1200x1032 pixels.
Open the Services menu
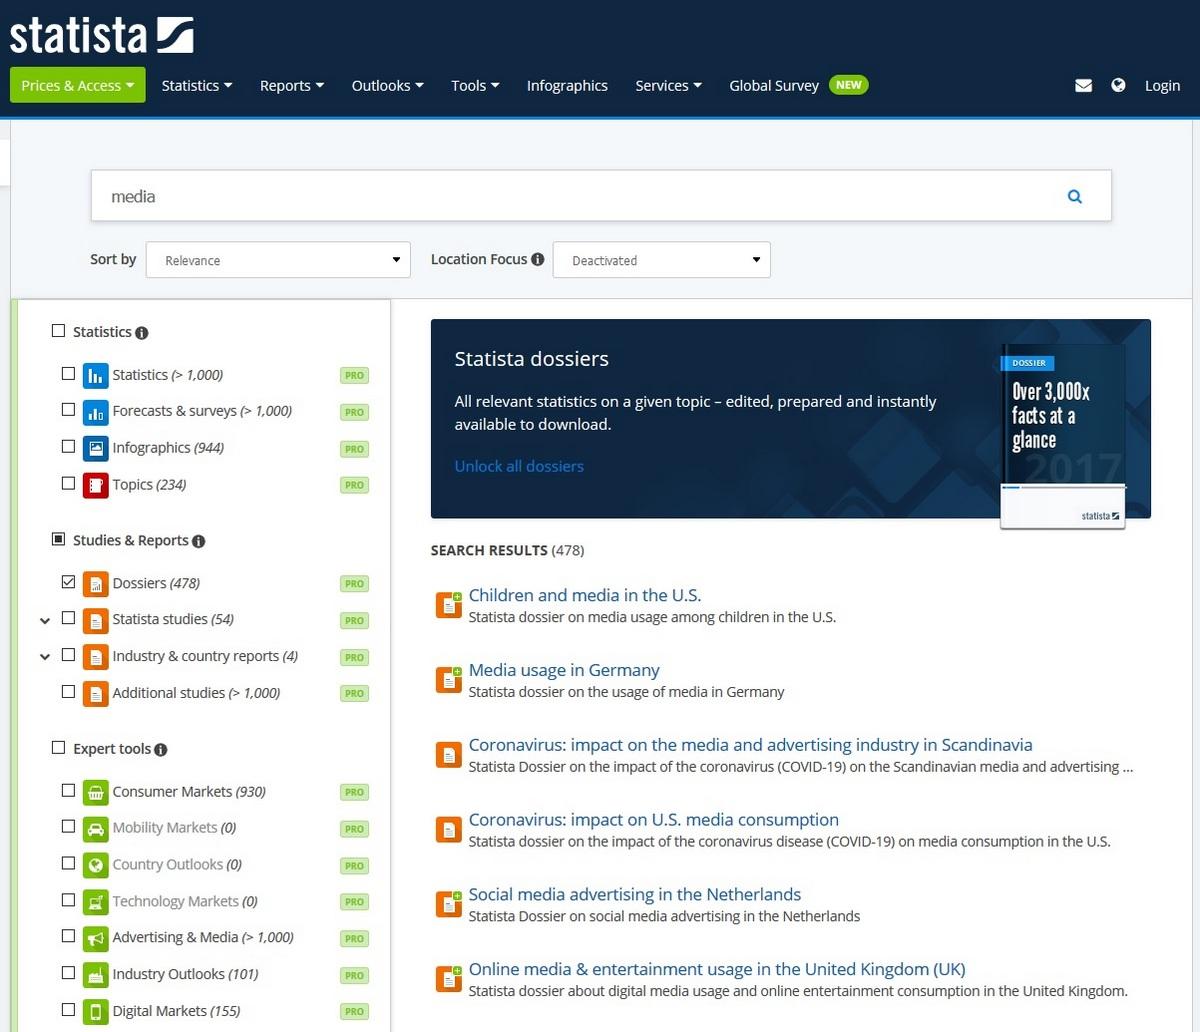point(669,86)
